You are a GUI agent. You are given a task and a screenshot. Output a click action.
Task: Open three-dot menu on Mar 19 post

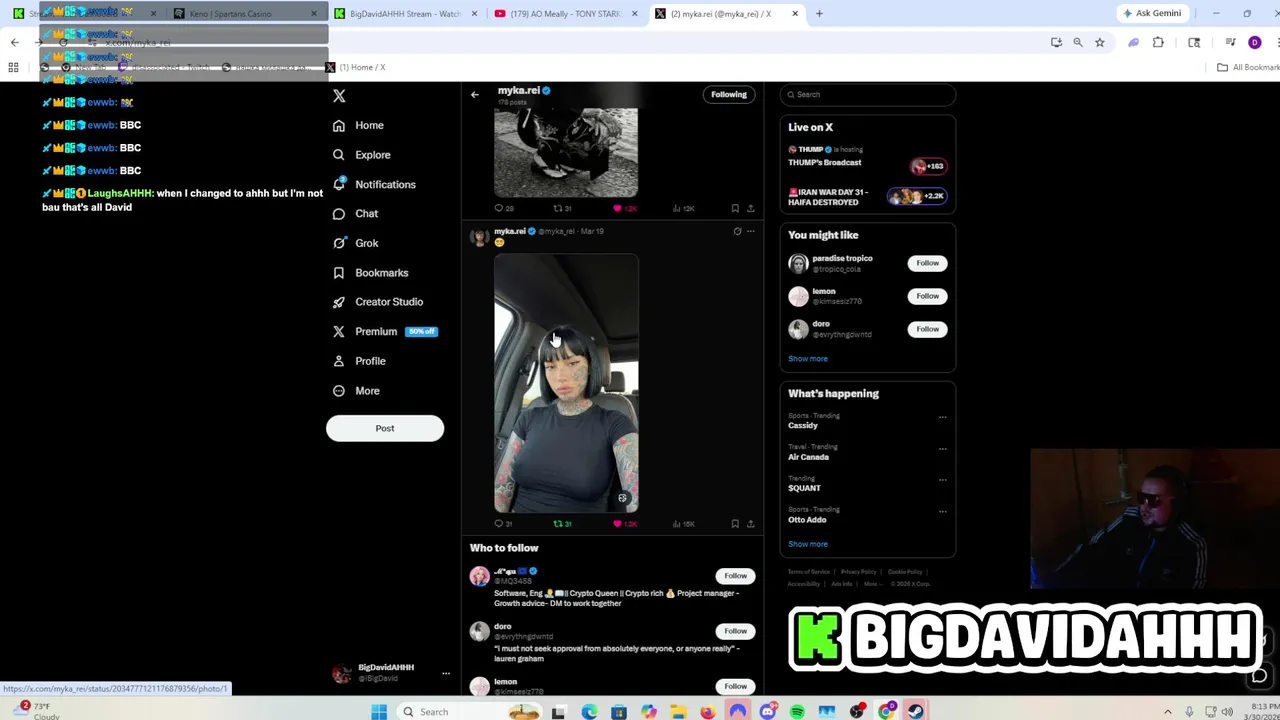(751, 231)
